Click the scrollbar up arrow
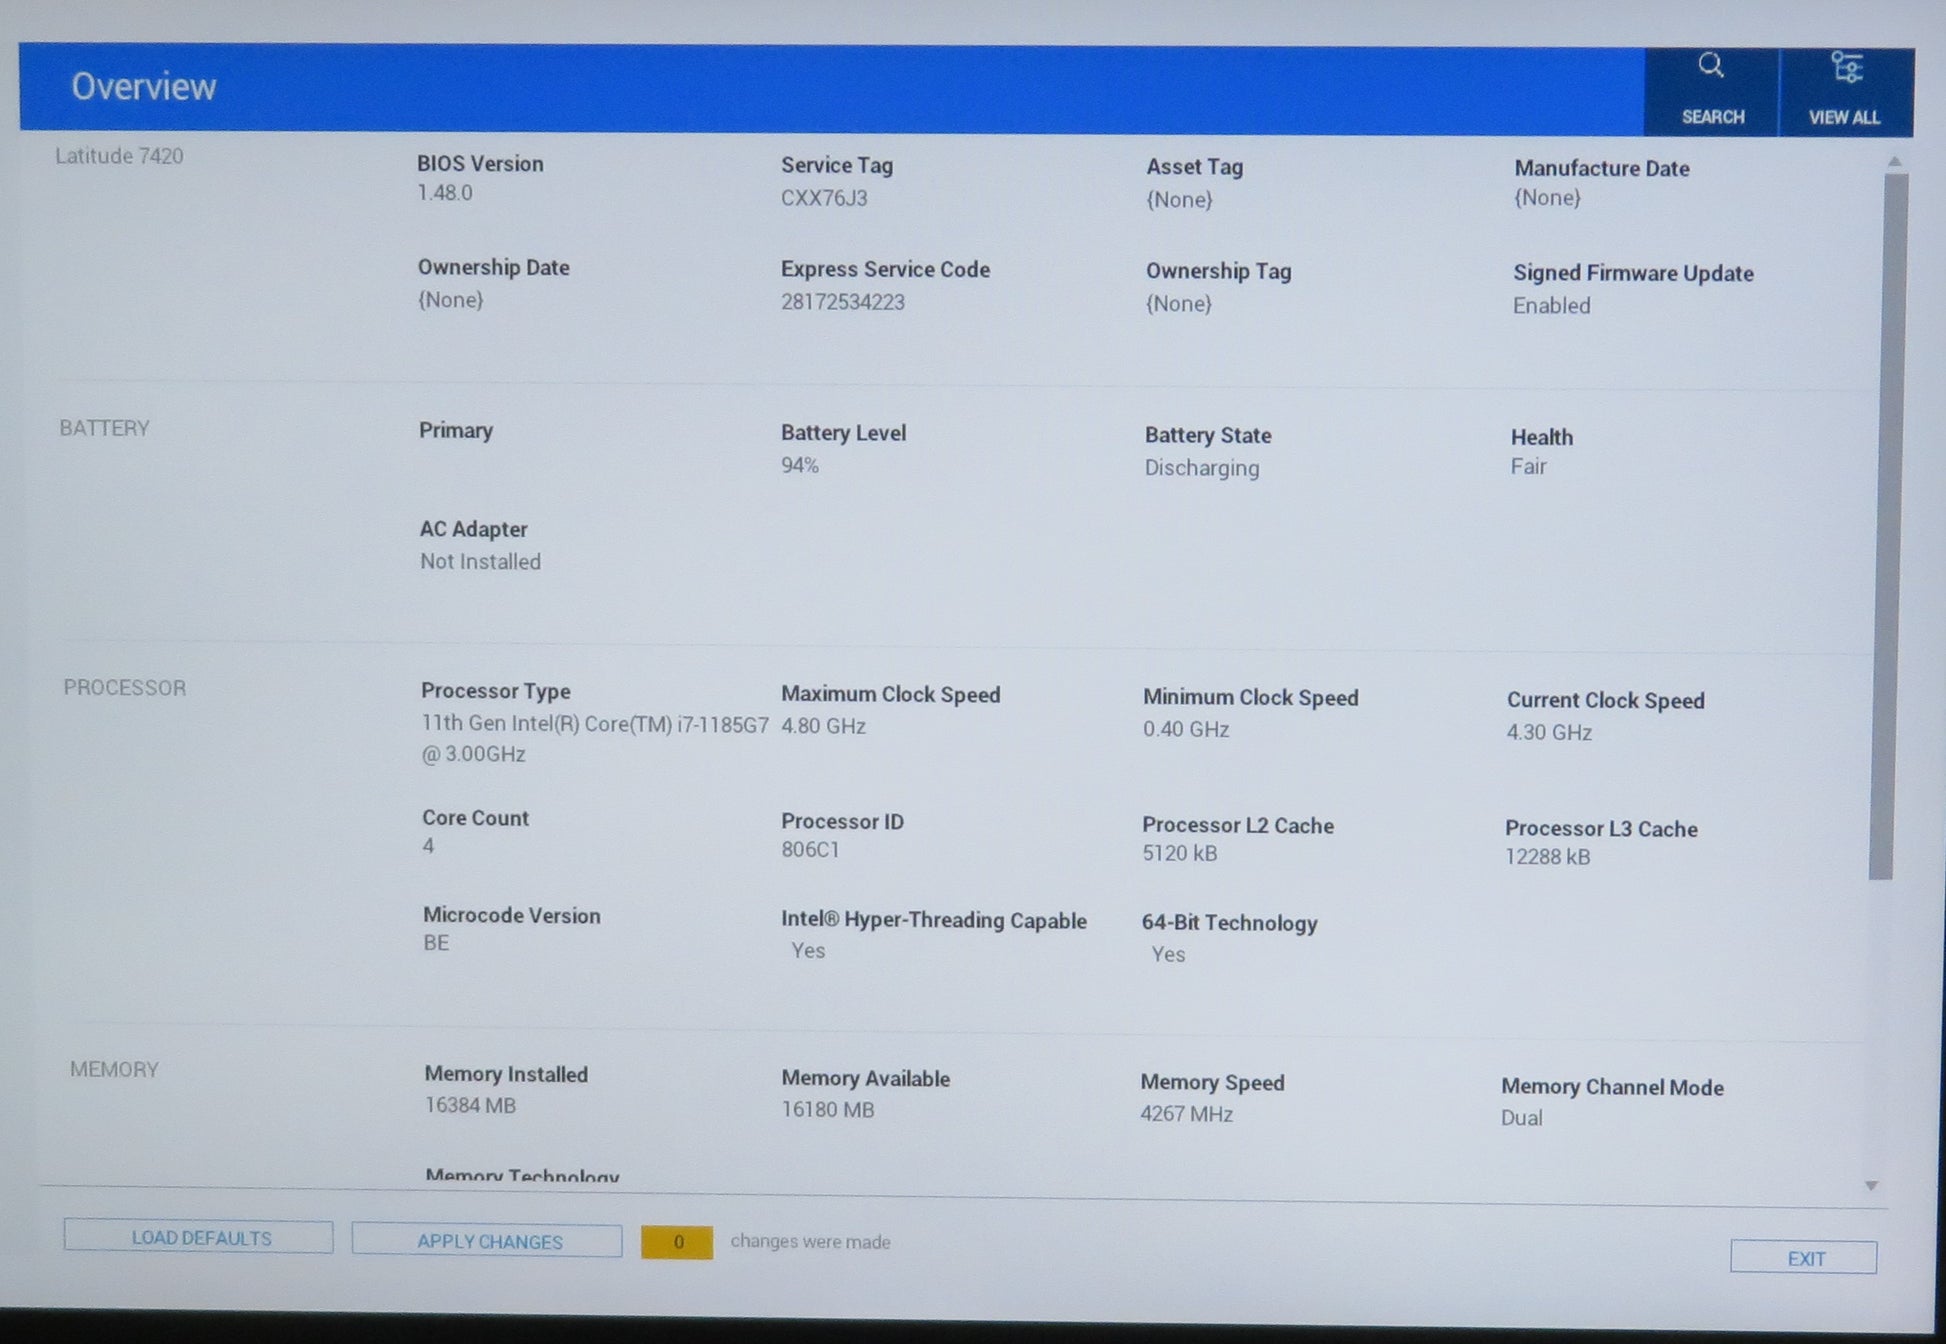Viewport: 1946px width, 1344px height. coord(1894,161)
